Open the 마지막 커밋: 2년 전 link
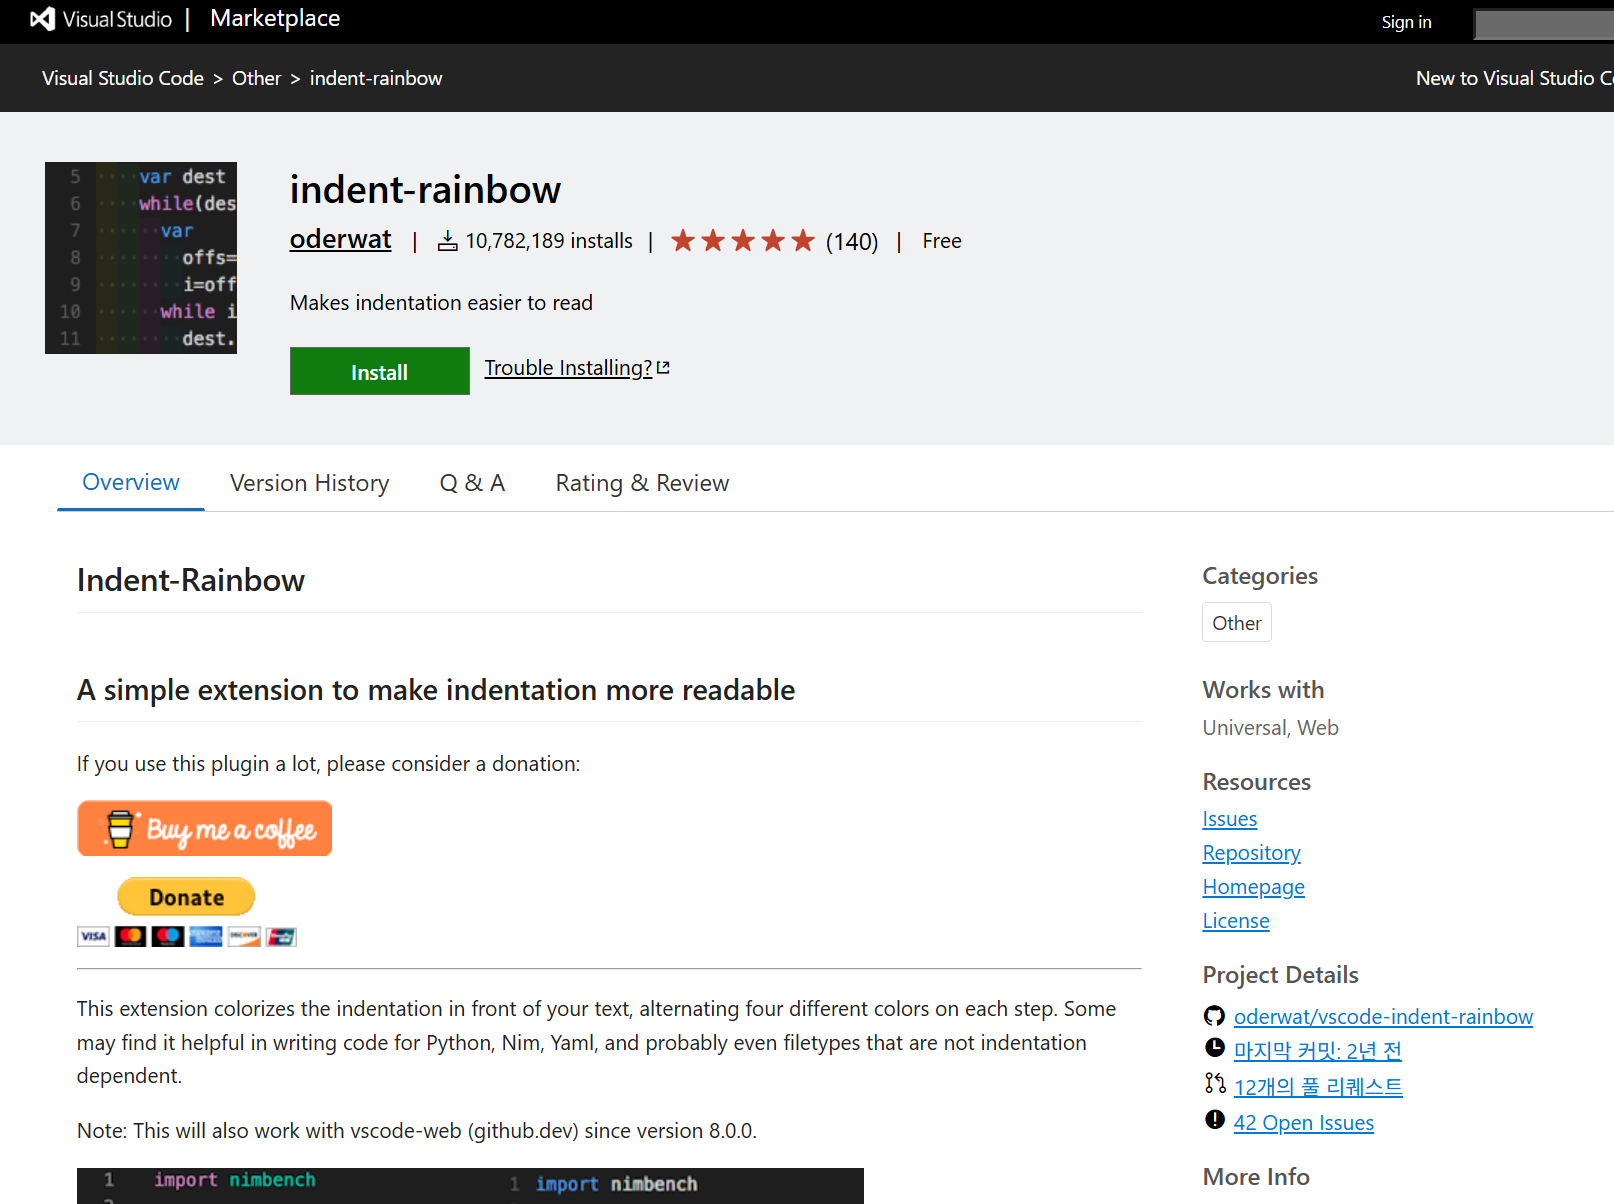 1317,1051
